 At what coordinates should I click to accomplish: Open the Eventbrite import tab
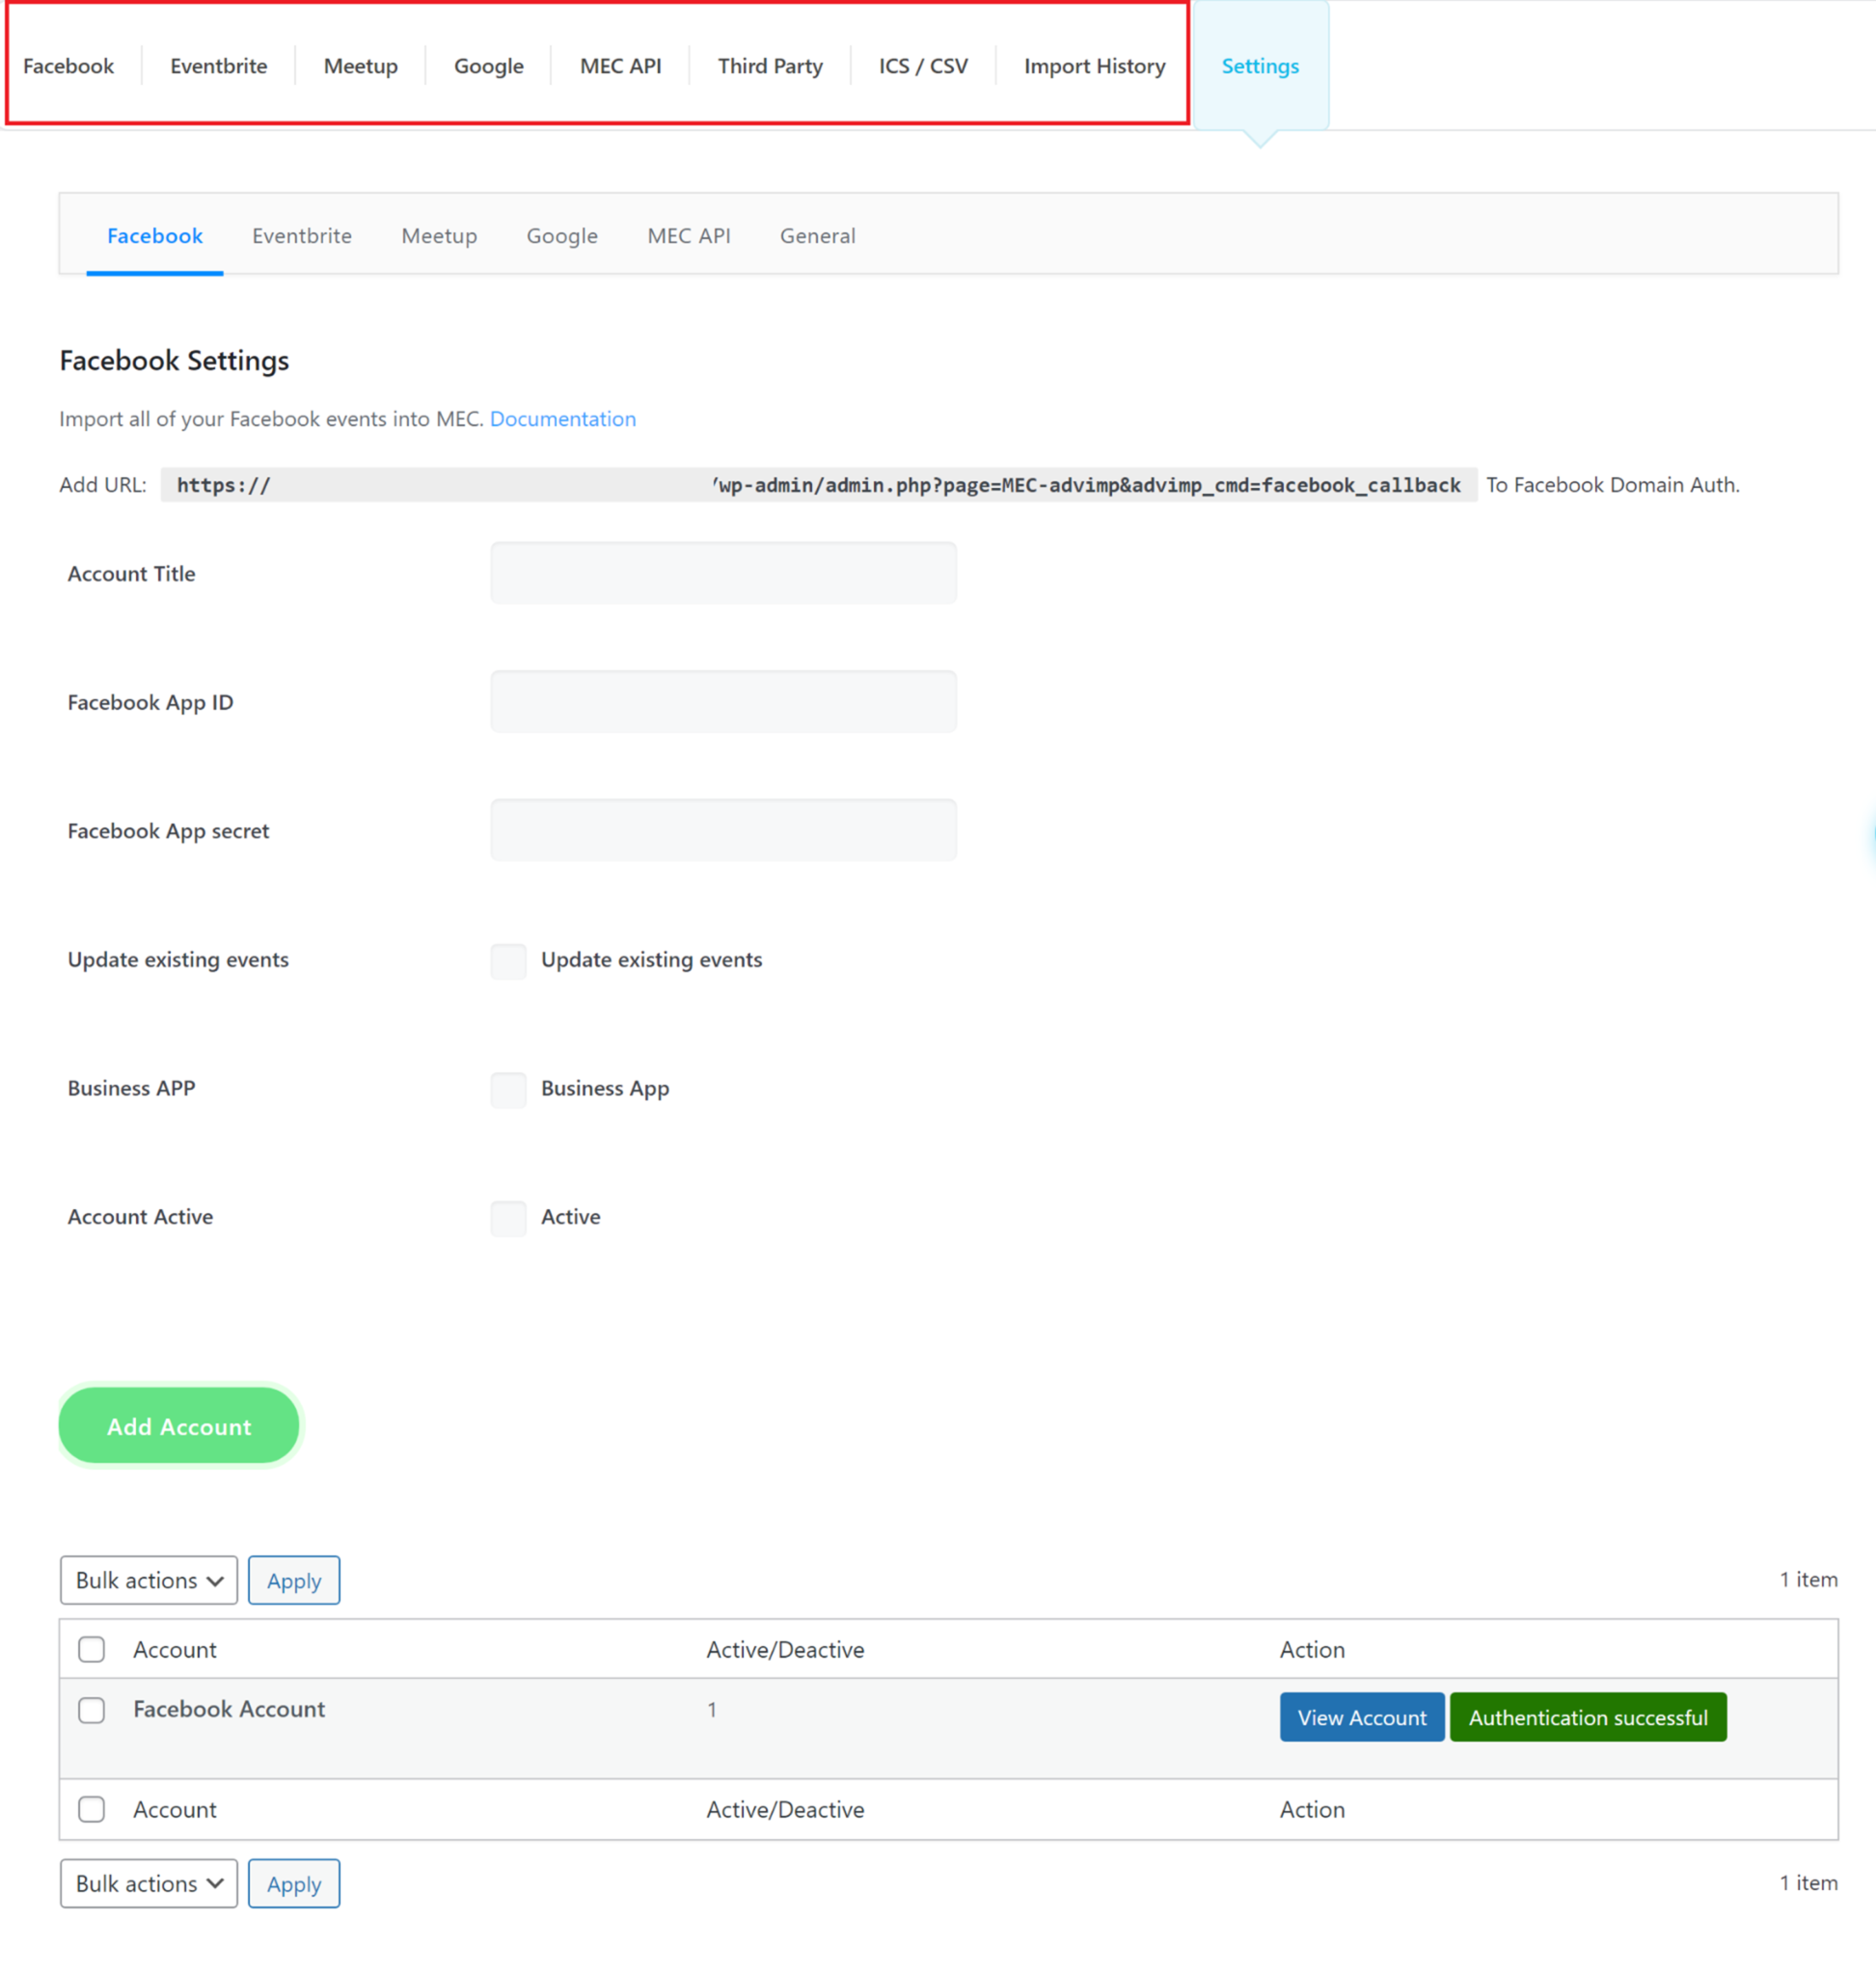pyautogui.click(x=218, y=66)
